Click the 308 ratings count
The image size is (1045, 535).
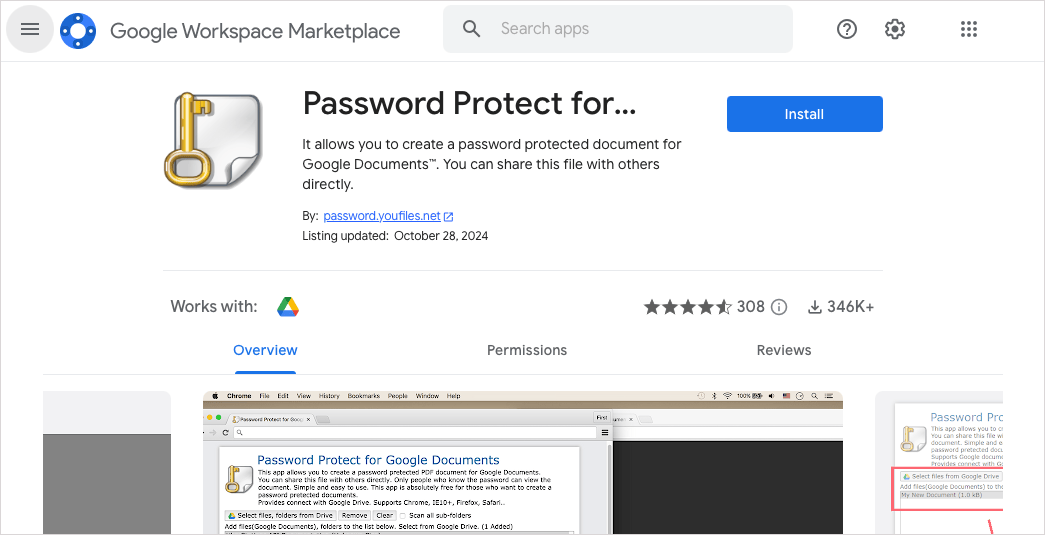(x=750, y=306)
